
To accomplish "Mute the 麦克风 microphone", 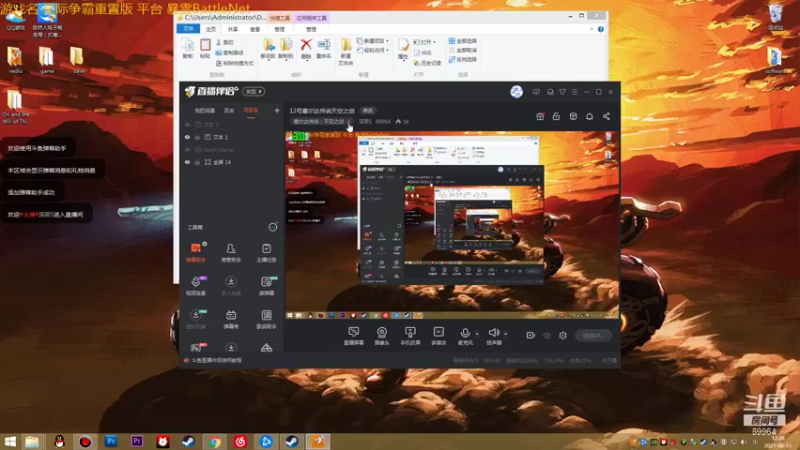I will coord(465,336).
